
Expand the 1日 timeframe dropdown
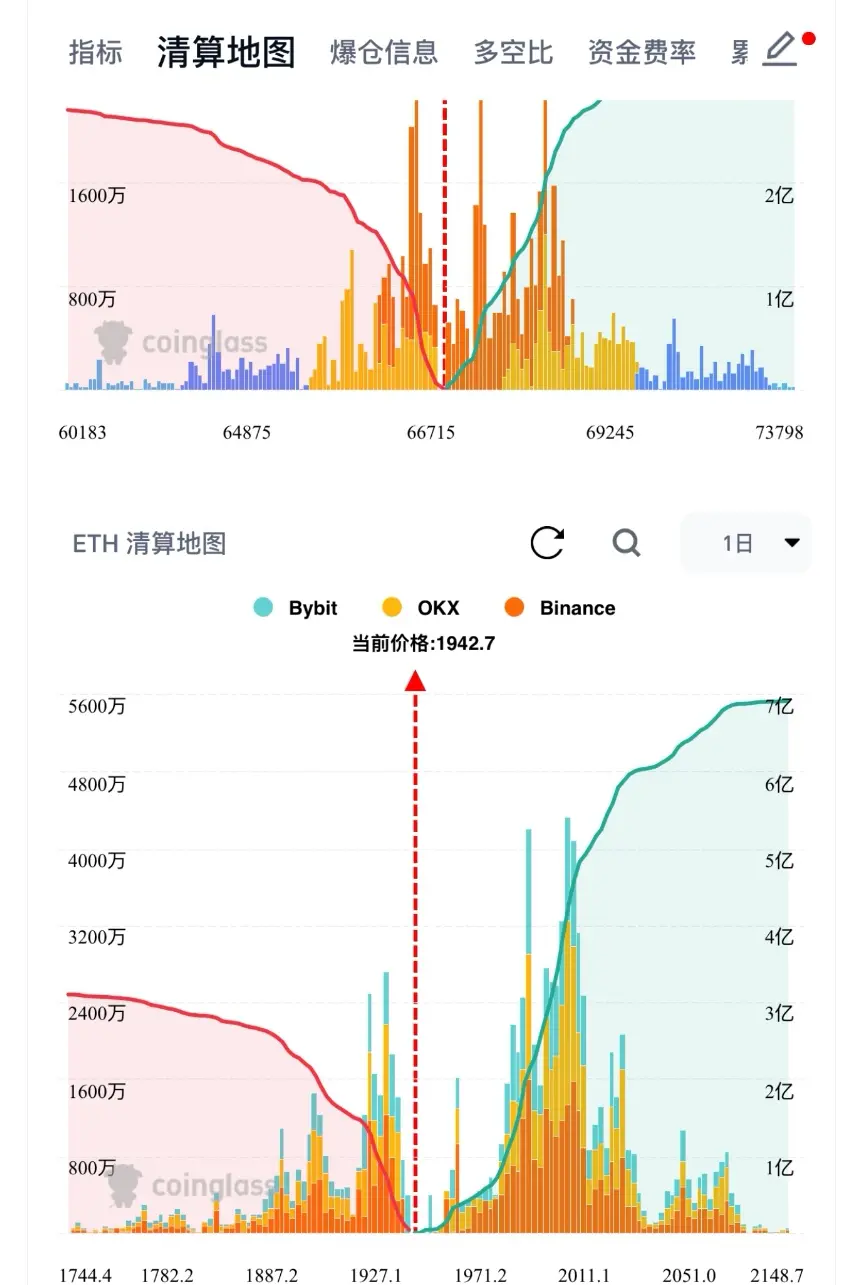coord(745,543)
